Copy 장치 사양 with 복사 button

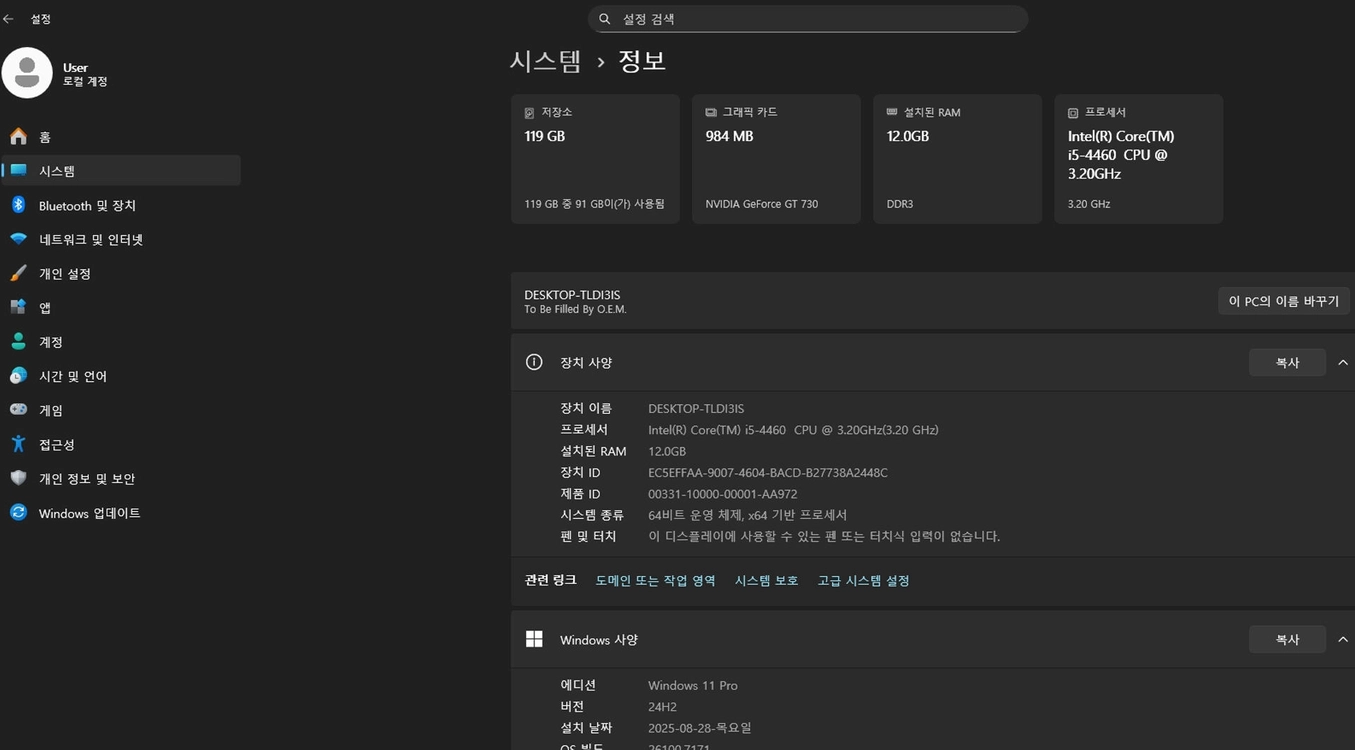(1287, 362)
